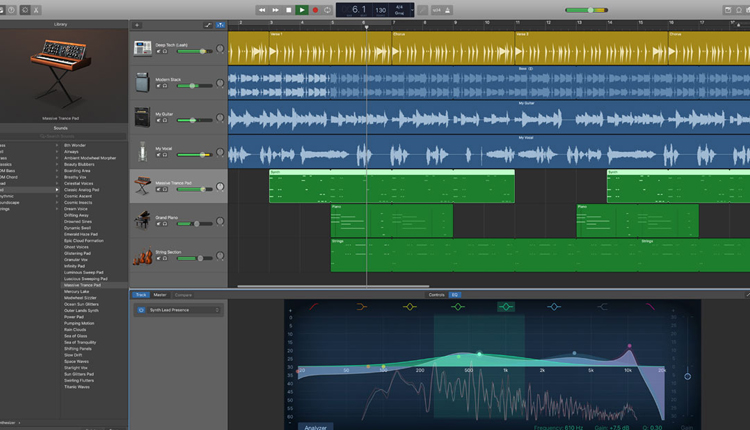Viewport: 750px width, 430px height.
Task: Click the Compare button
Action: [183, 295]
